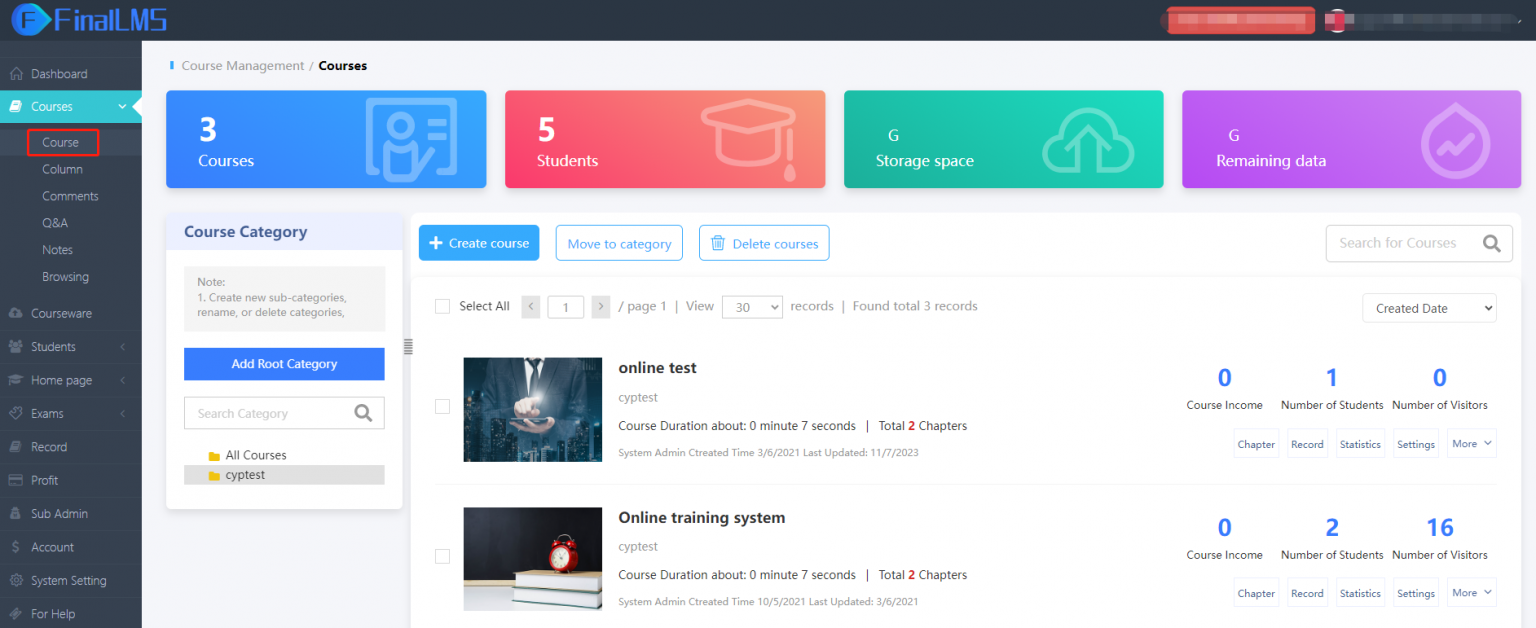1536x628 pixels.
Task: Click the Create course button
Action: pyautogui.click(x=479, y=242)
